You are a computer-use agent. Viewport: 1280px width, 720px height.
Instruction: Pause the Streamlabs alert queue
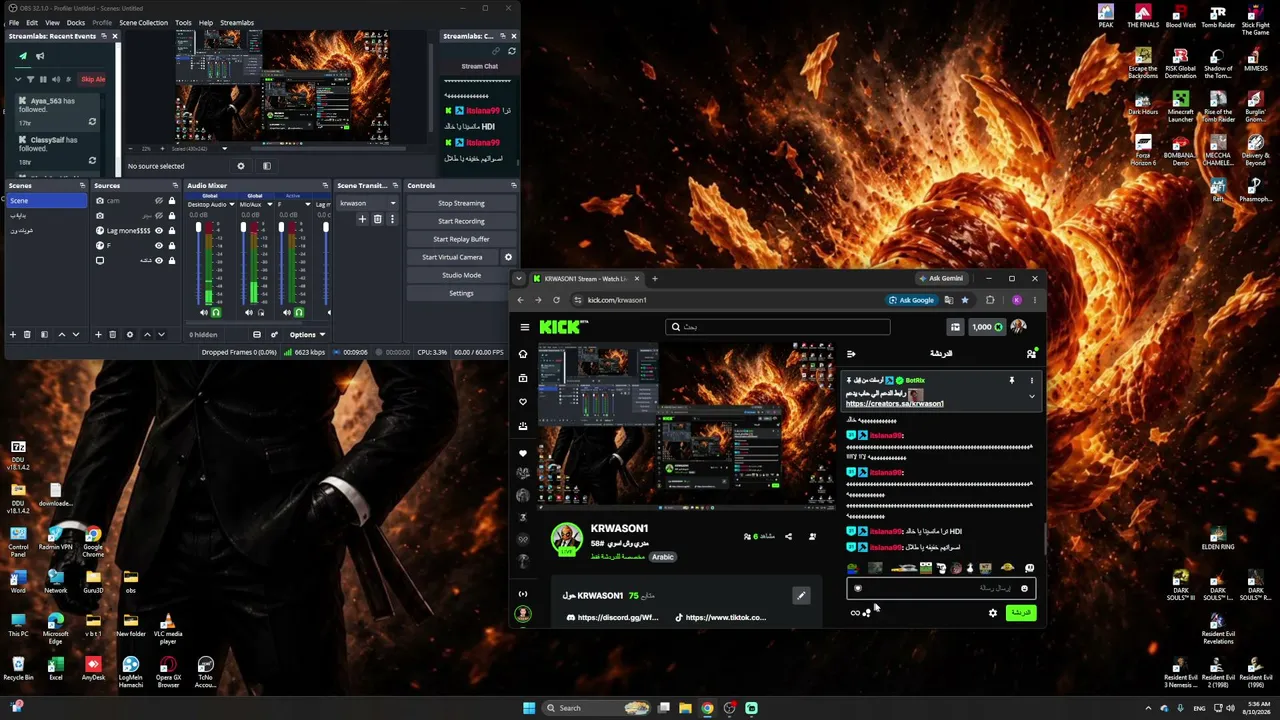(x=43, y=79)
